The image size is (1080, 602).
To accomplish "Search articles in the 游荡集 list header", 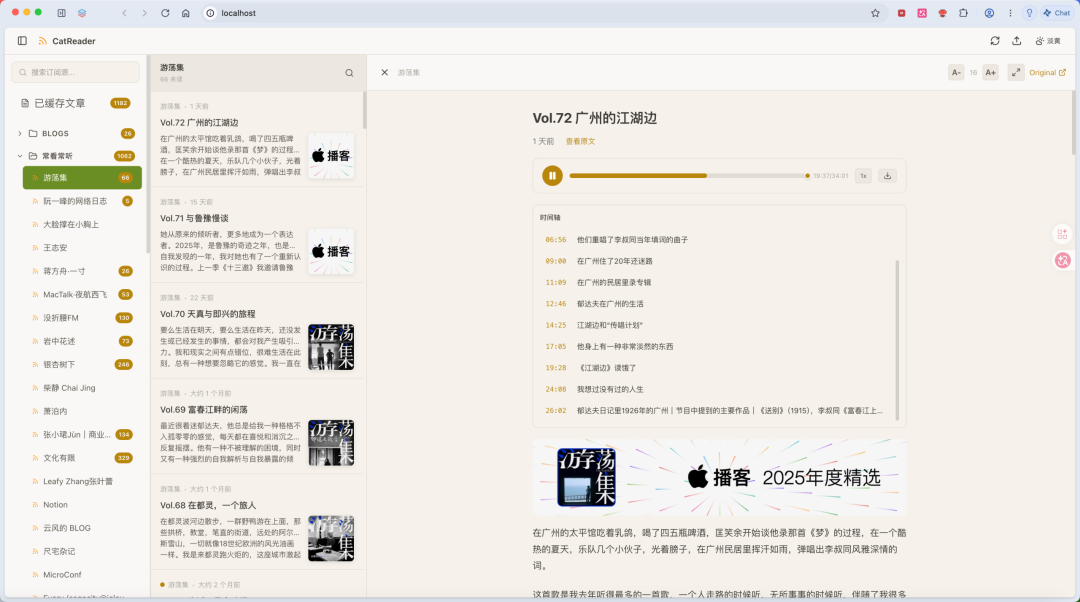I will click(349, 73).
